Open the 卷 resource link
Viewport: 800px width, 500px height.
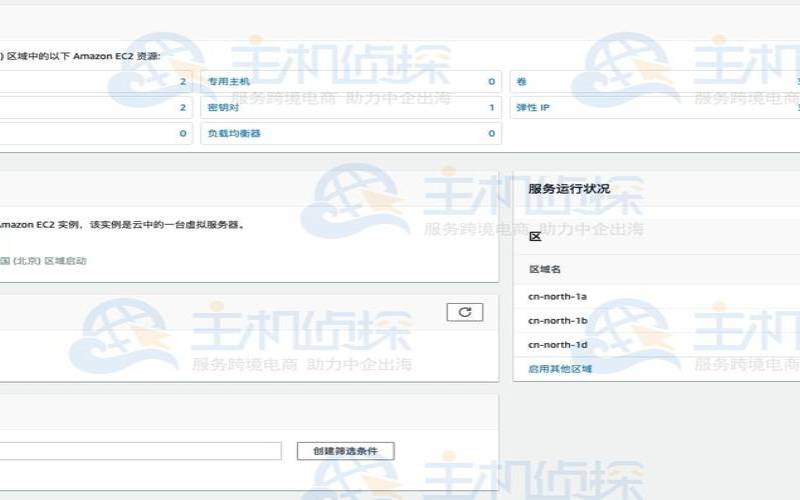(521, 81)
